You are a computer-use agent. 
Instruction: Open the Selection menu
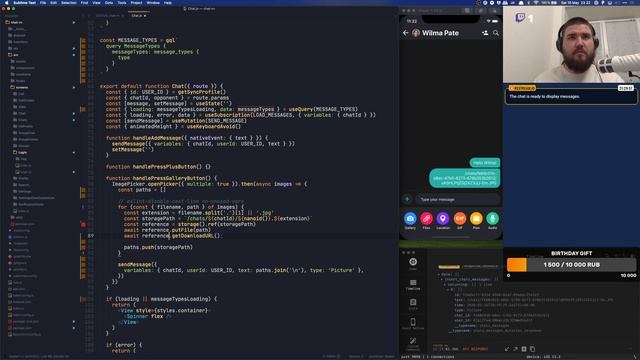(69, 2)
